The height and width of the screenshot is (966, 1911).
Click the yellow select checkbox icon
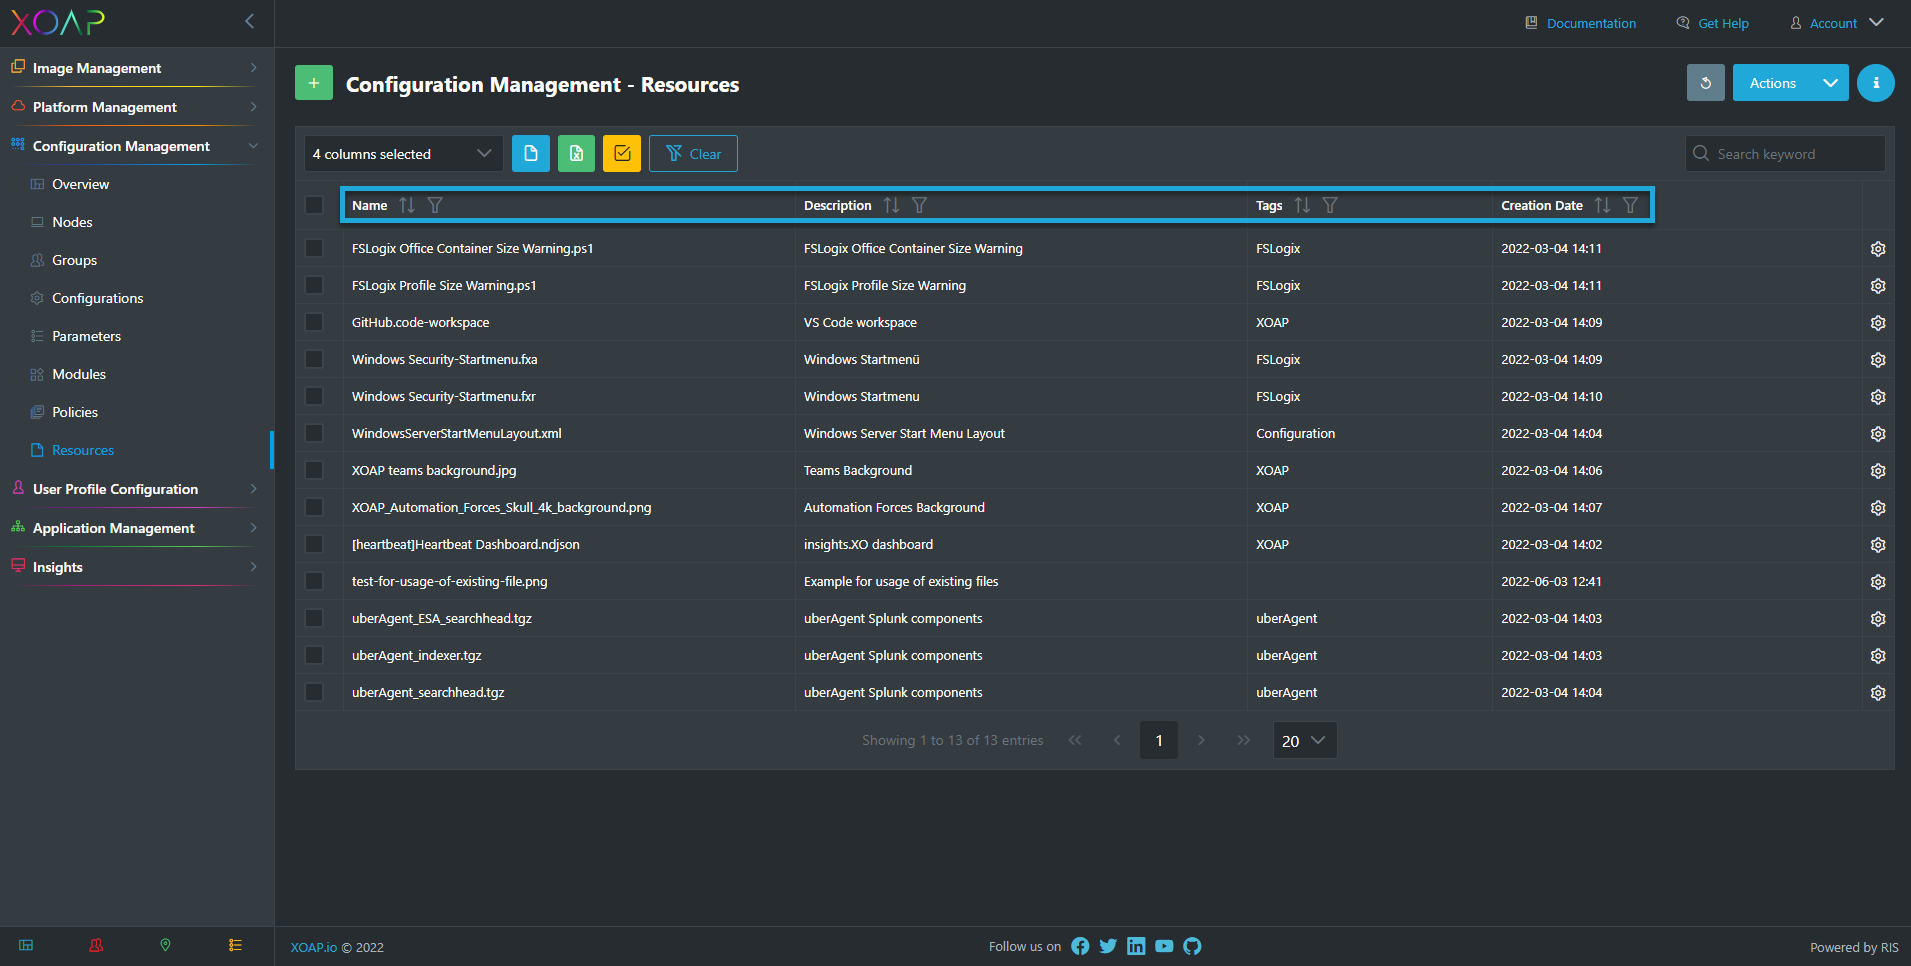pos(622,153)
